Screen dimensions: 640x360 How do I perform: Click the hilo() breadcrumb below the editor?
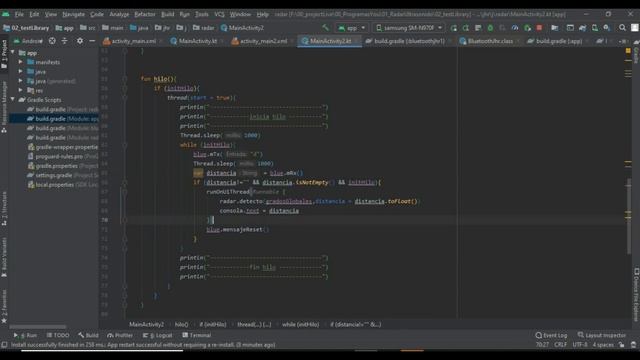point(182,324)
